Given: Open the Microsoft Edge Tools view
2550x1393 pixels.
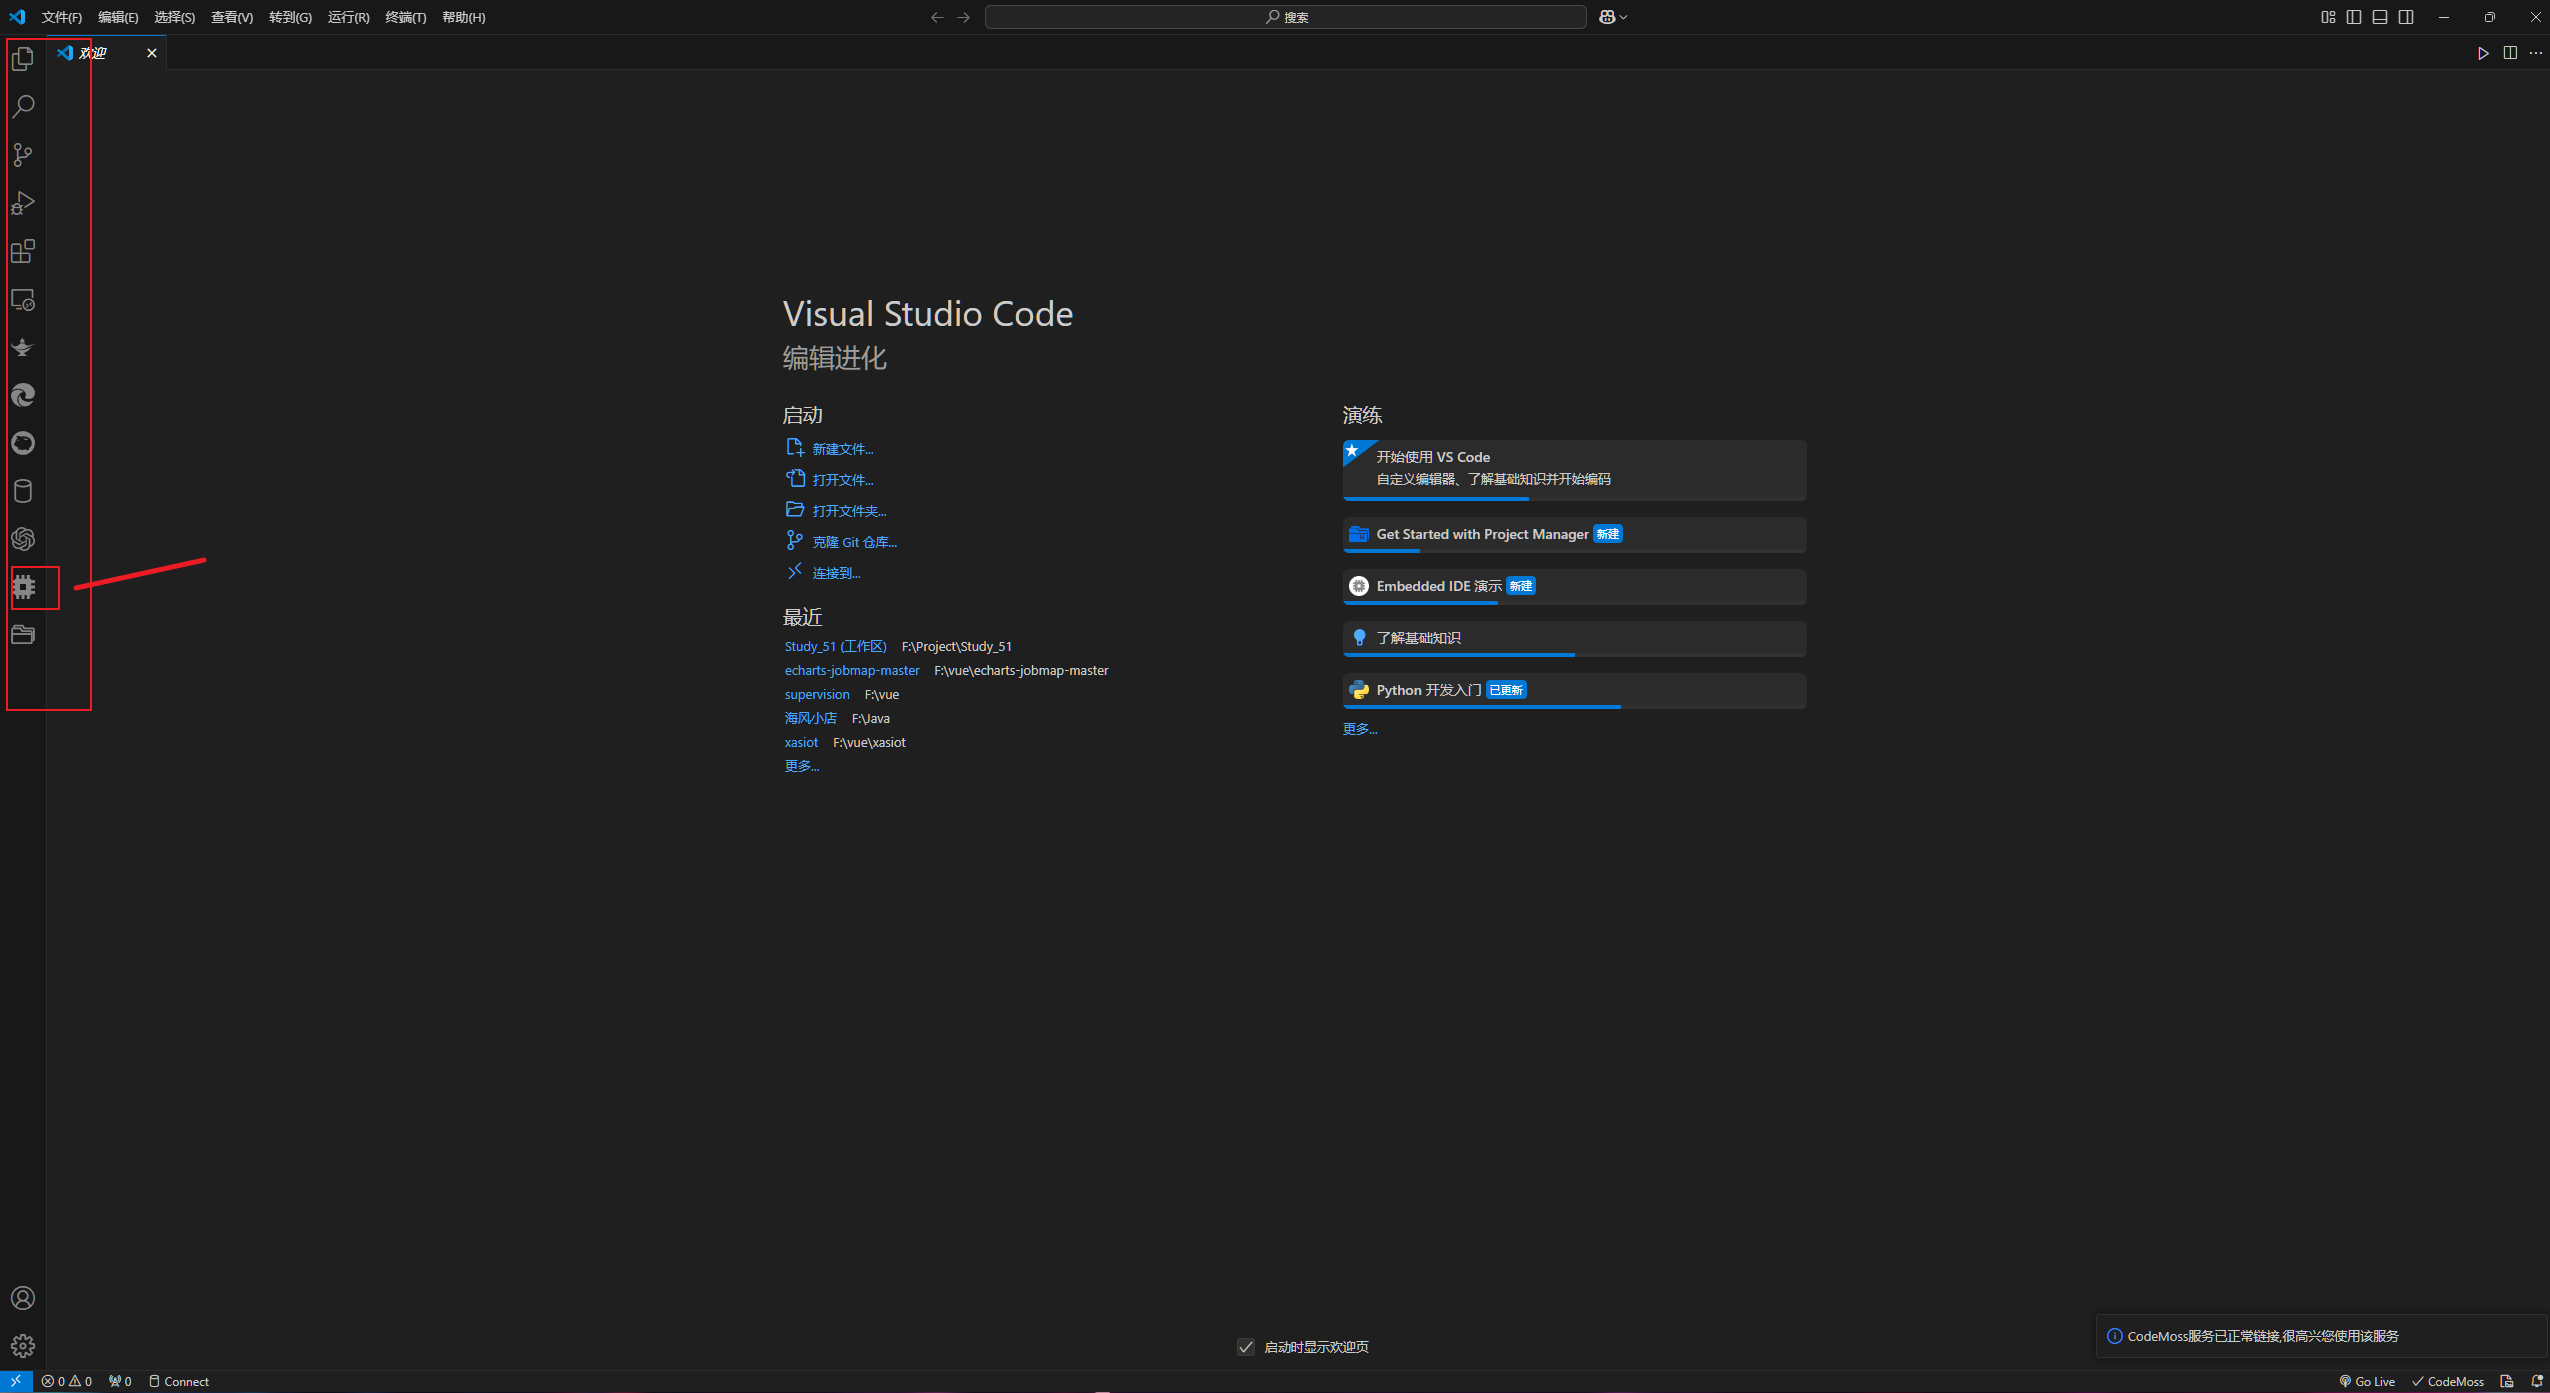Looking at the screenshot, I should click(23, 395).
